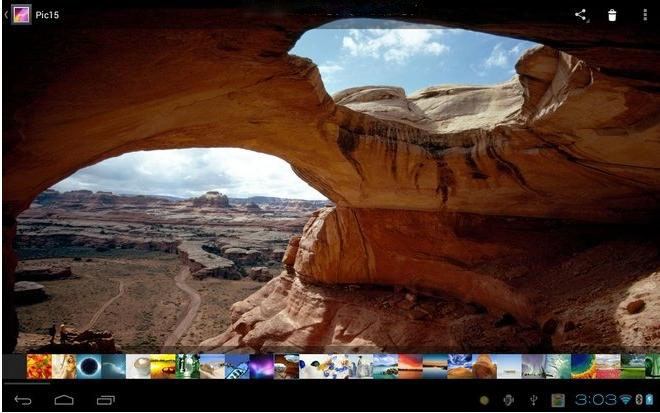Tap the Android back button
This screenshot has width=660, height=413.
point(23,400)
